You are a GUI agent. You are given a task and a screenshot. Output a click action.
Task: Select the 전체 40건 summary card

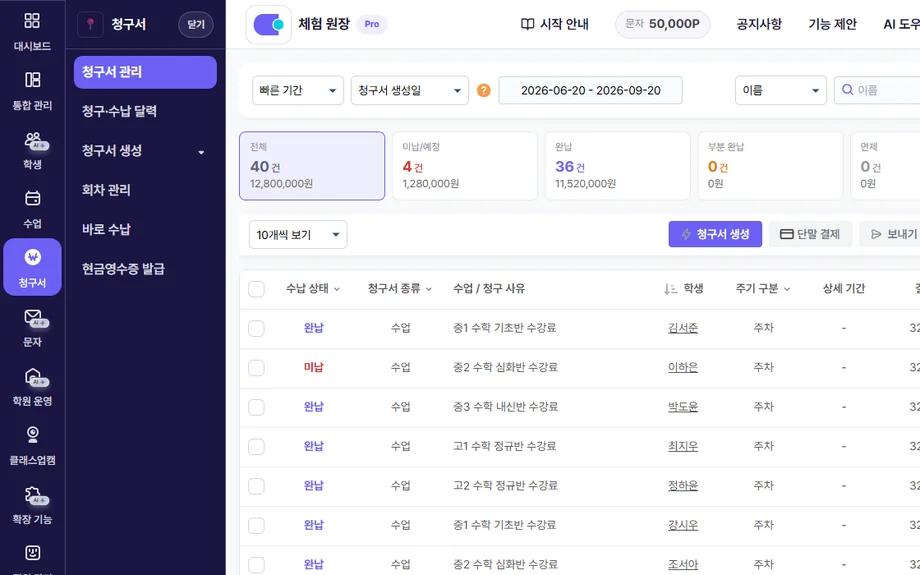pyautogui.click(x=312, y=166)
